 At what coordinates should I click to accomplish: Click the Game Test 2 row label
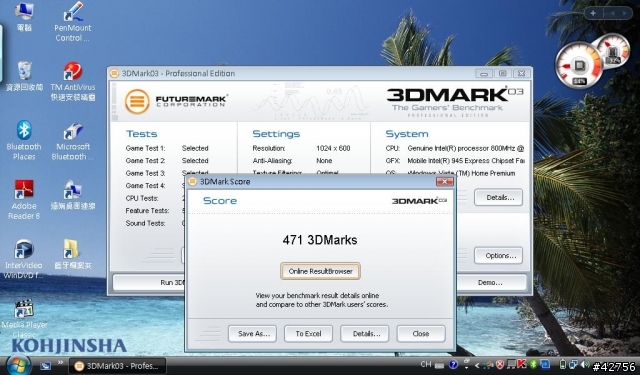[145, 161]
